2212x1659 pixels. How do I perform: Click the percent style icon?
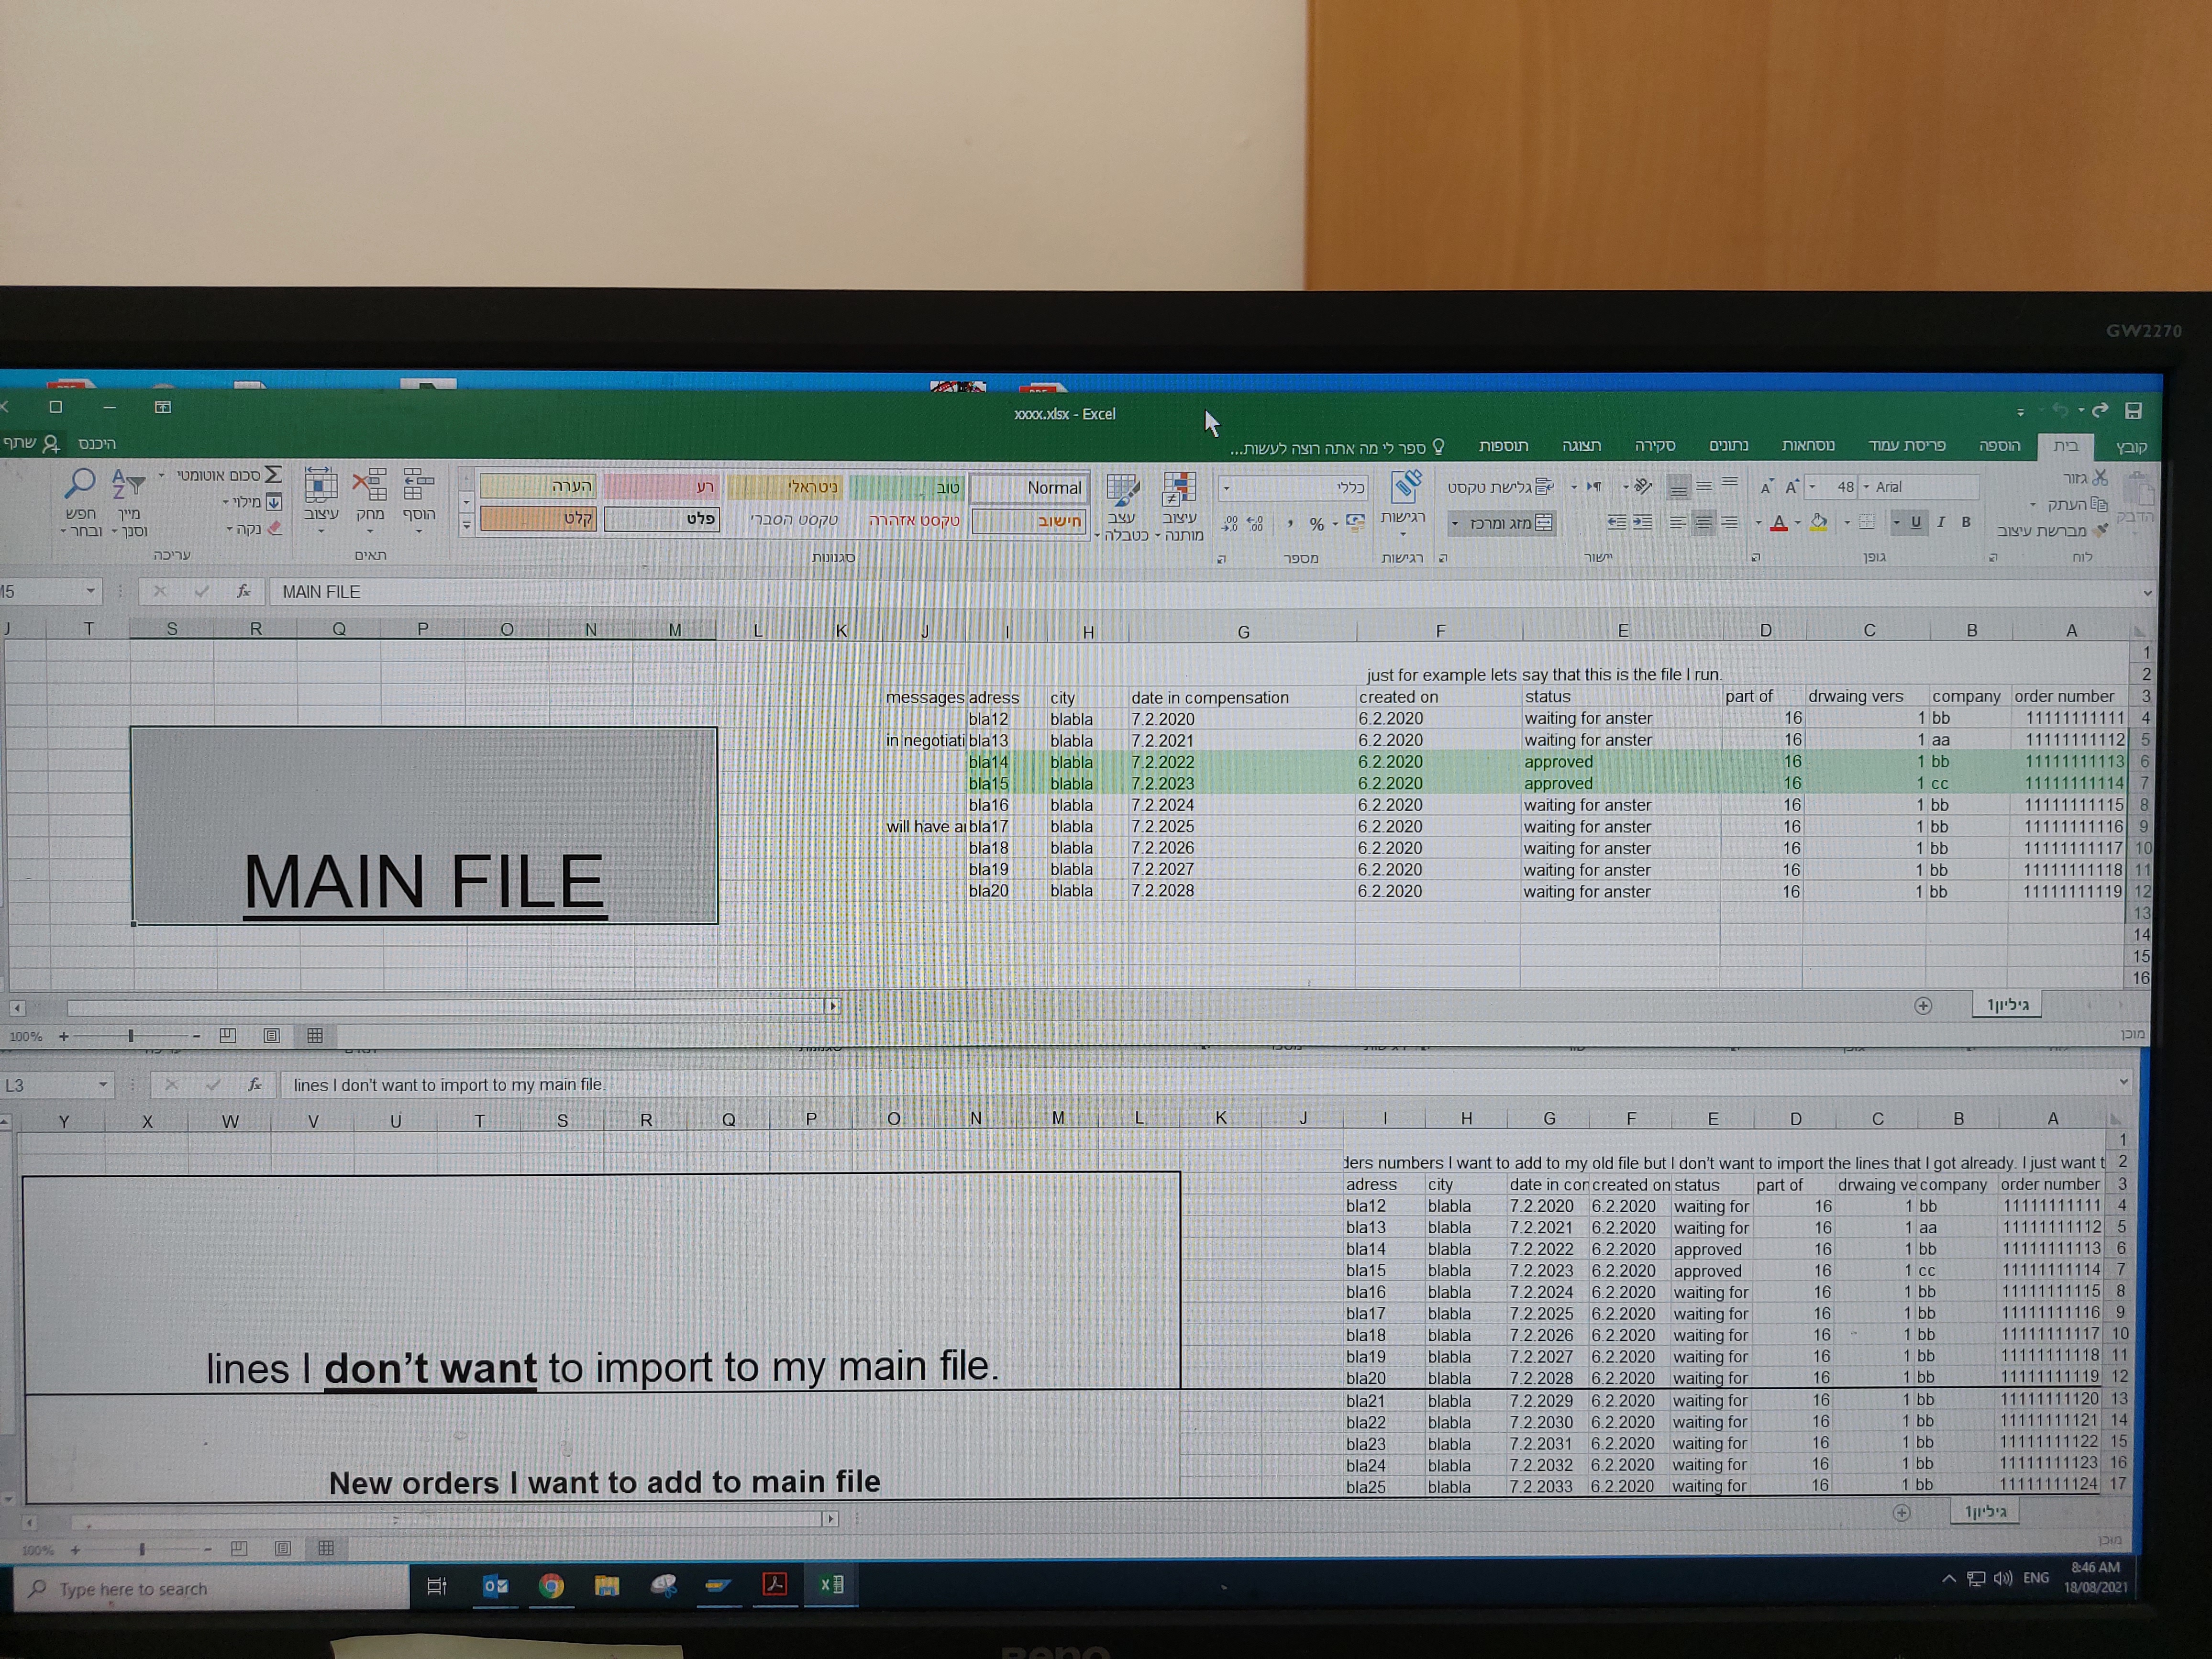coord(1316,524)
